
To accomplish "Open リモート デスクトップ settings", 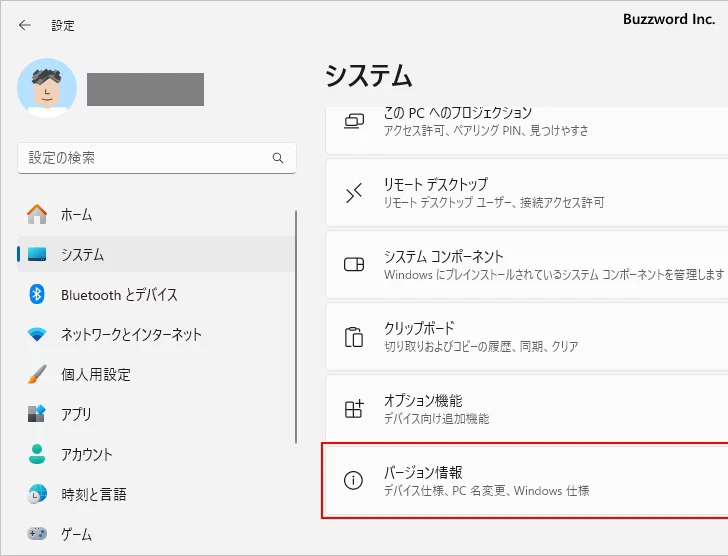I will point(526,193).
